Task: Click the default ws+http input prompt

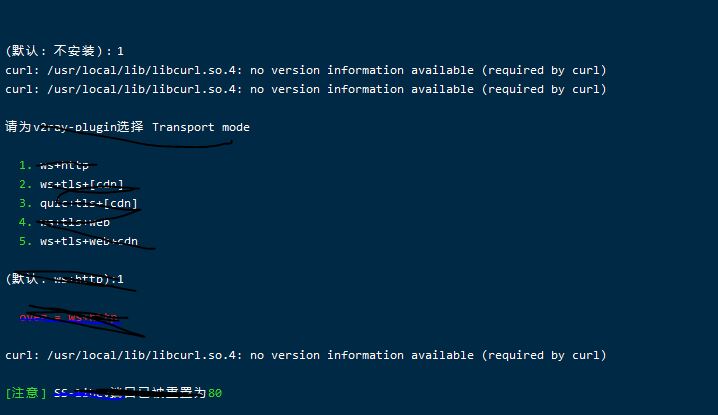Action: [x=65, y=279]
